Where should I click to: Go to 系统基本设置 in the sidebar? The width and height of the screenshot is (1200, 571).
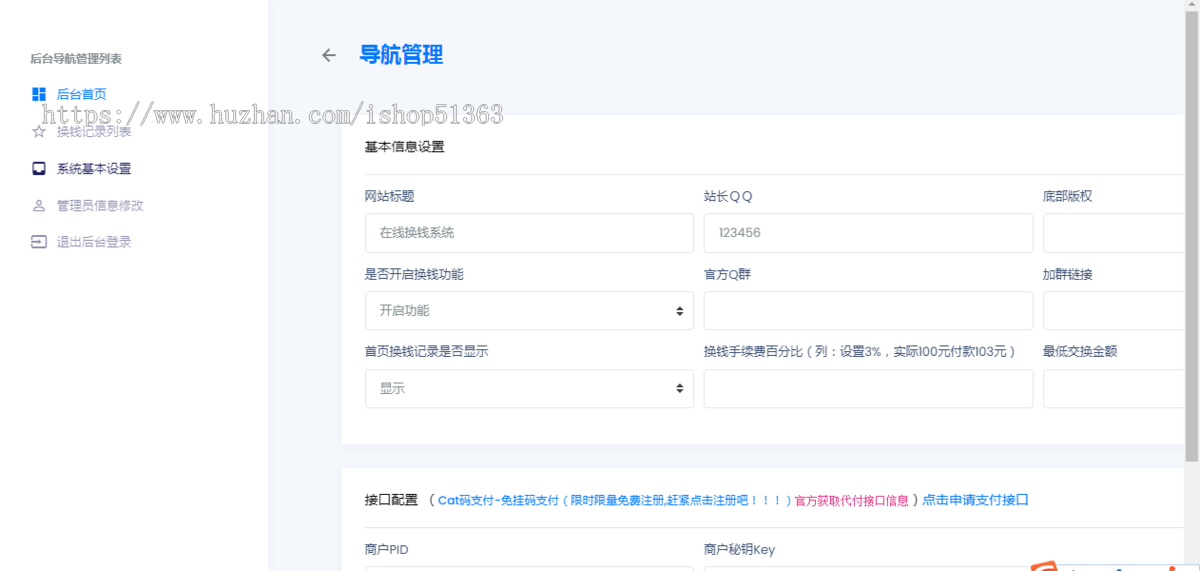[x=94, y=168]
